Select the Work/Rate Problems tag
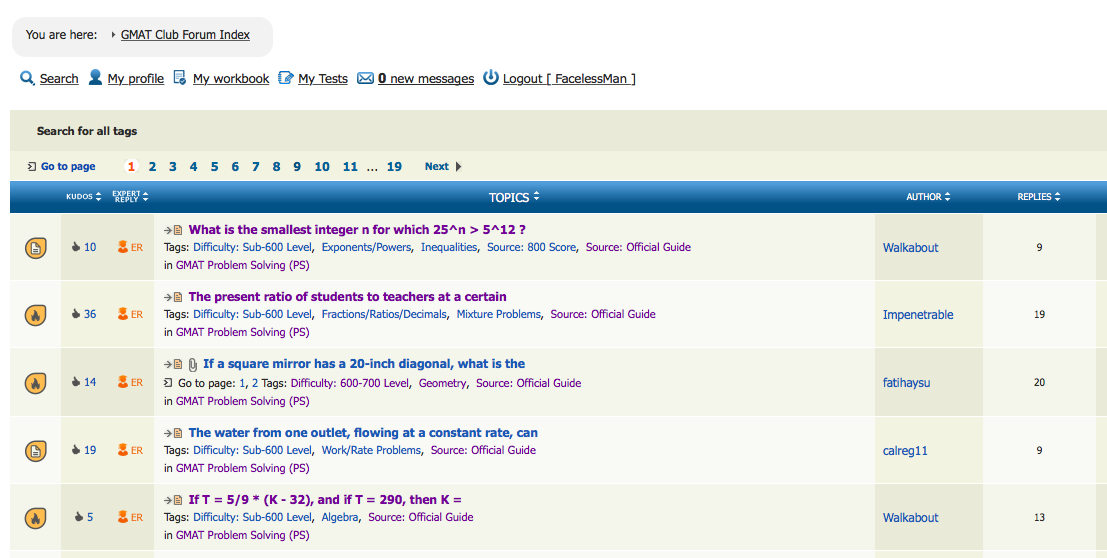 [371, 450]
